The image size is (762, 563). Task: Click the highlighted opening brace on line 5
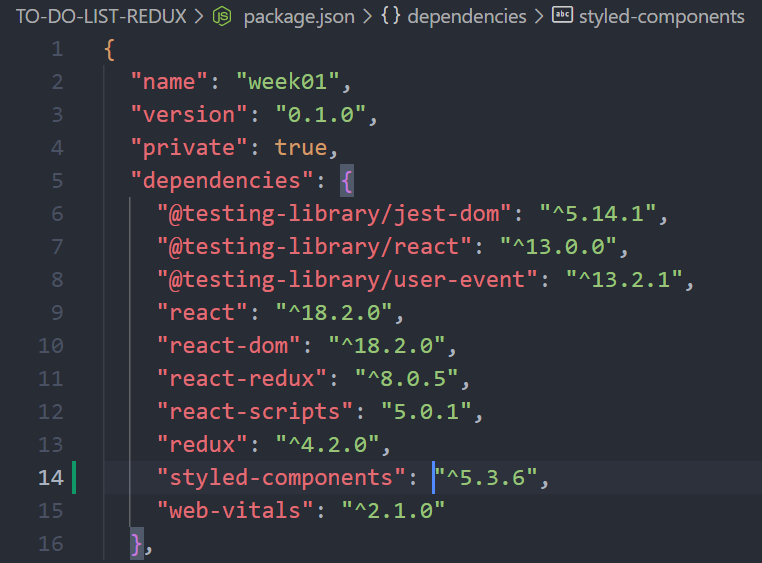pos(347,181)
